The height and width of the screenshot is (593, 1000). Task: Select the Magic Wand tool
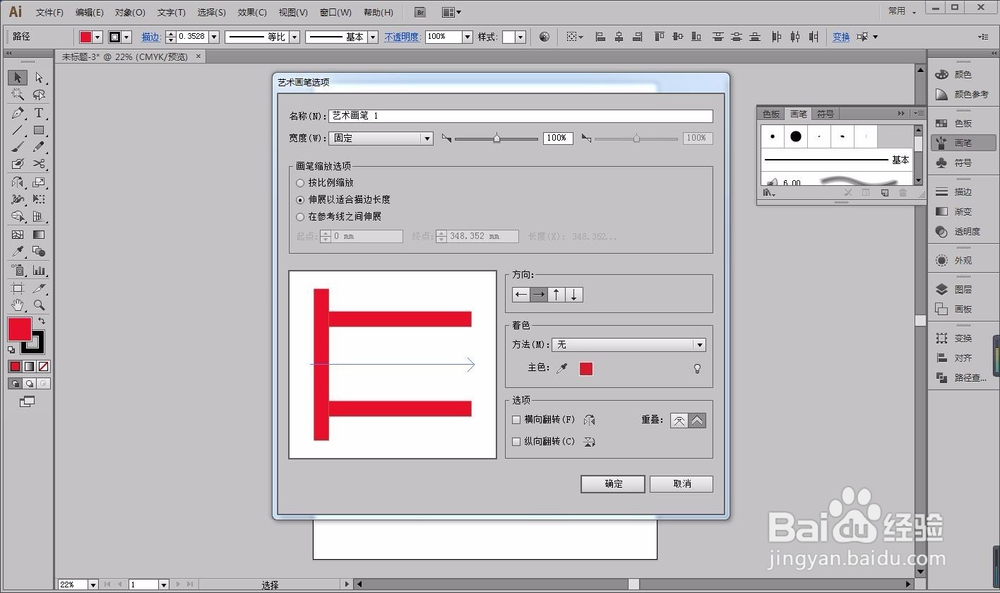(x=17, y=94)
